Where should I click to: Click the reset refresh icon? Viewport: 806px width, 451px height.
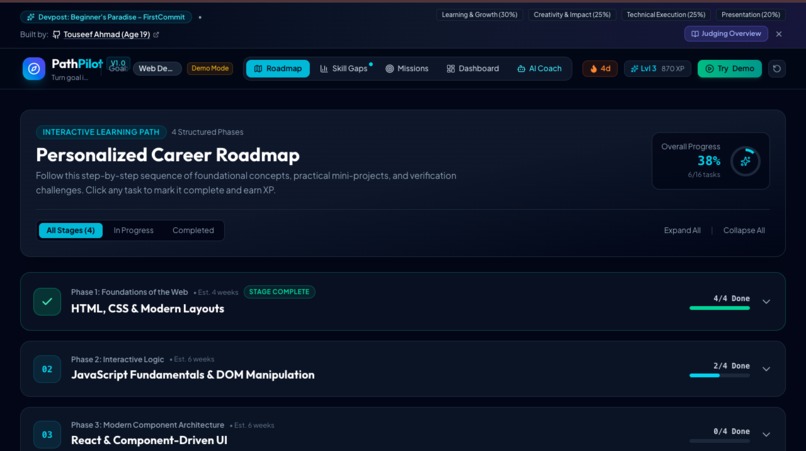coord(777,68)
